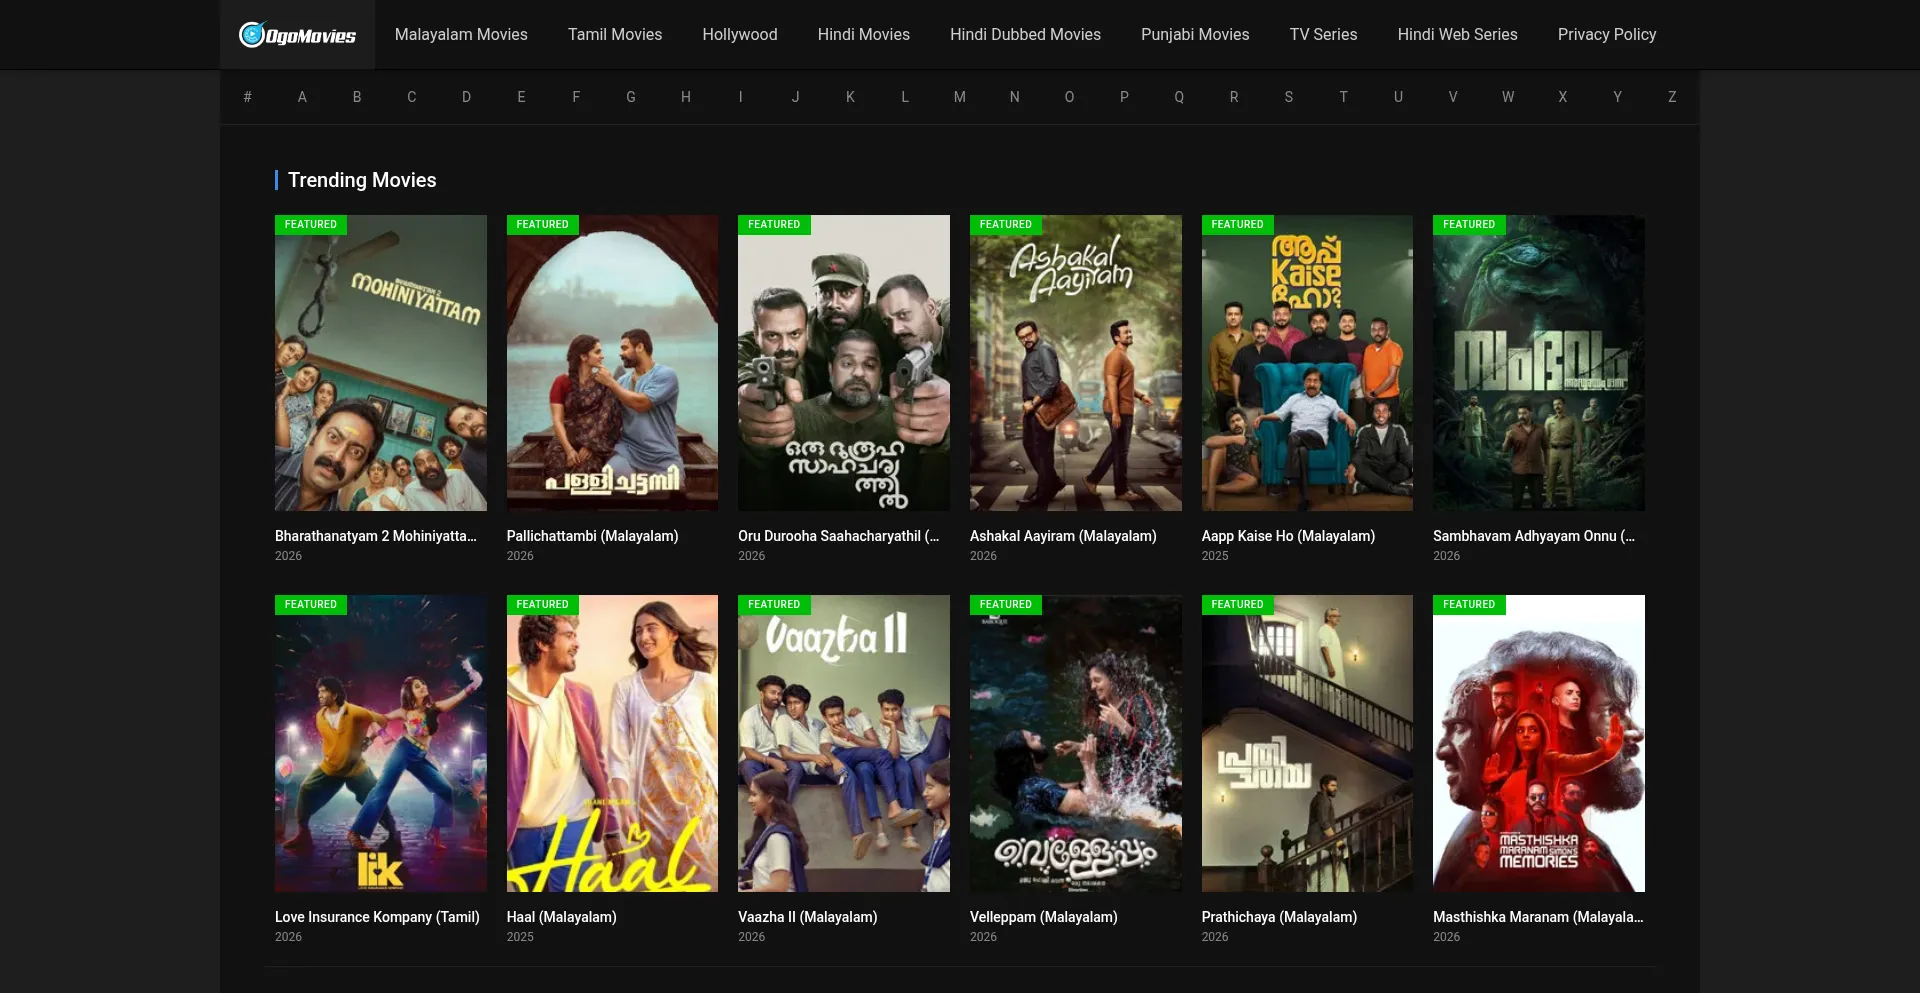Image resolution: width=1920 pixels, height=993 pixels.
Task: Filter movies by letter J
Action: pyautogui.click(x=795, y=97)
